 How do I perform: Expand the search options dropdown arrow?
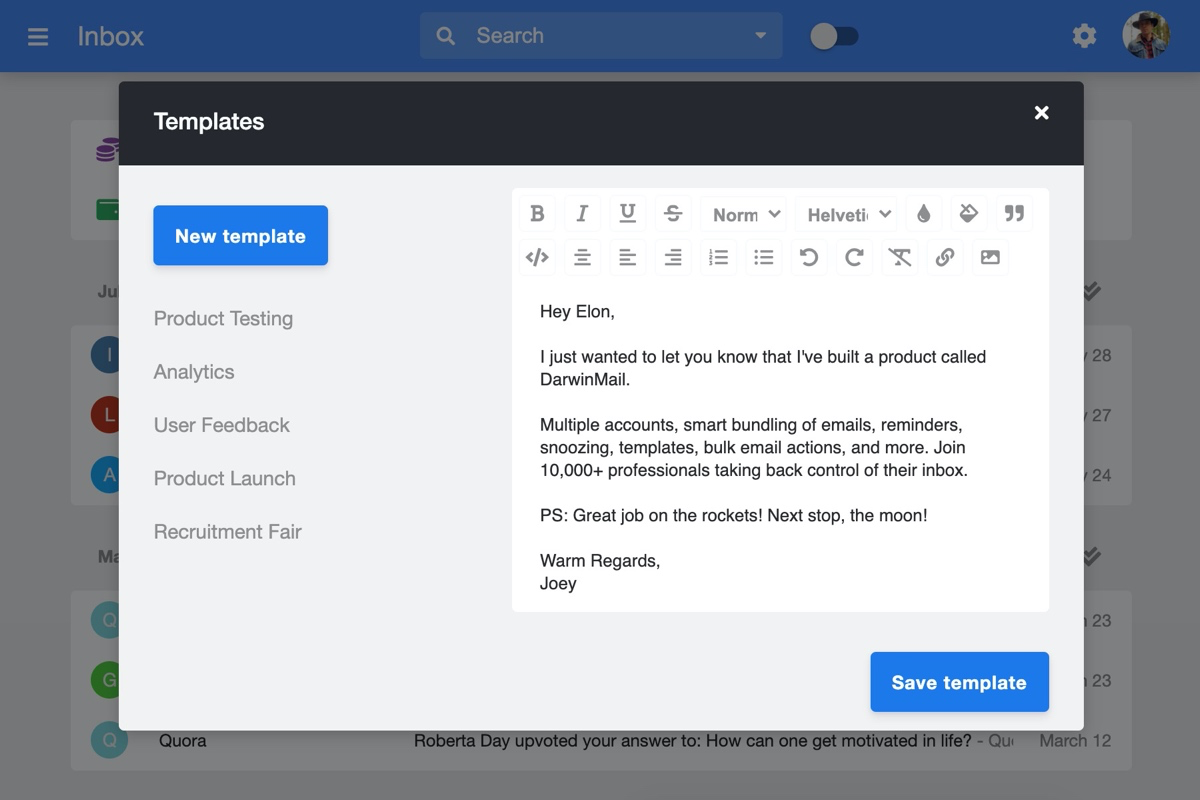coord(760,36)
